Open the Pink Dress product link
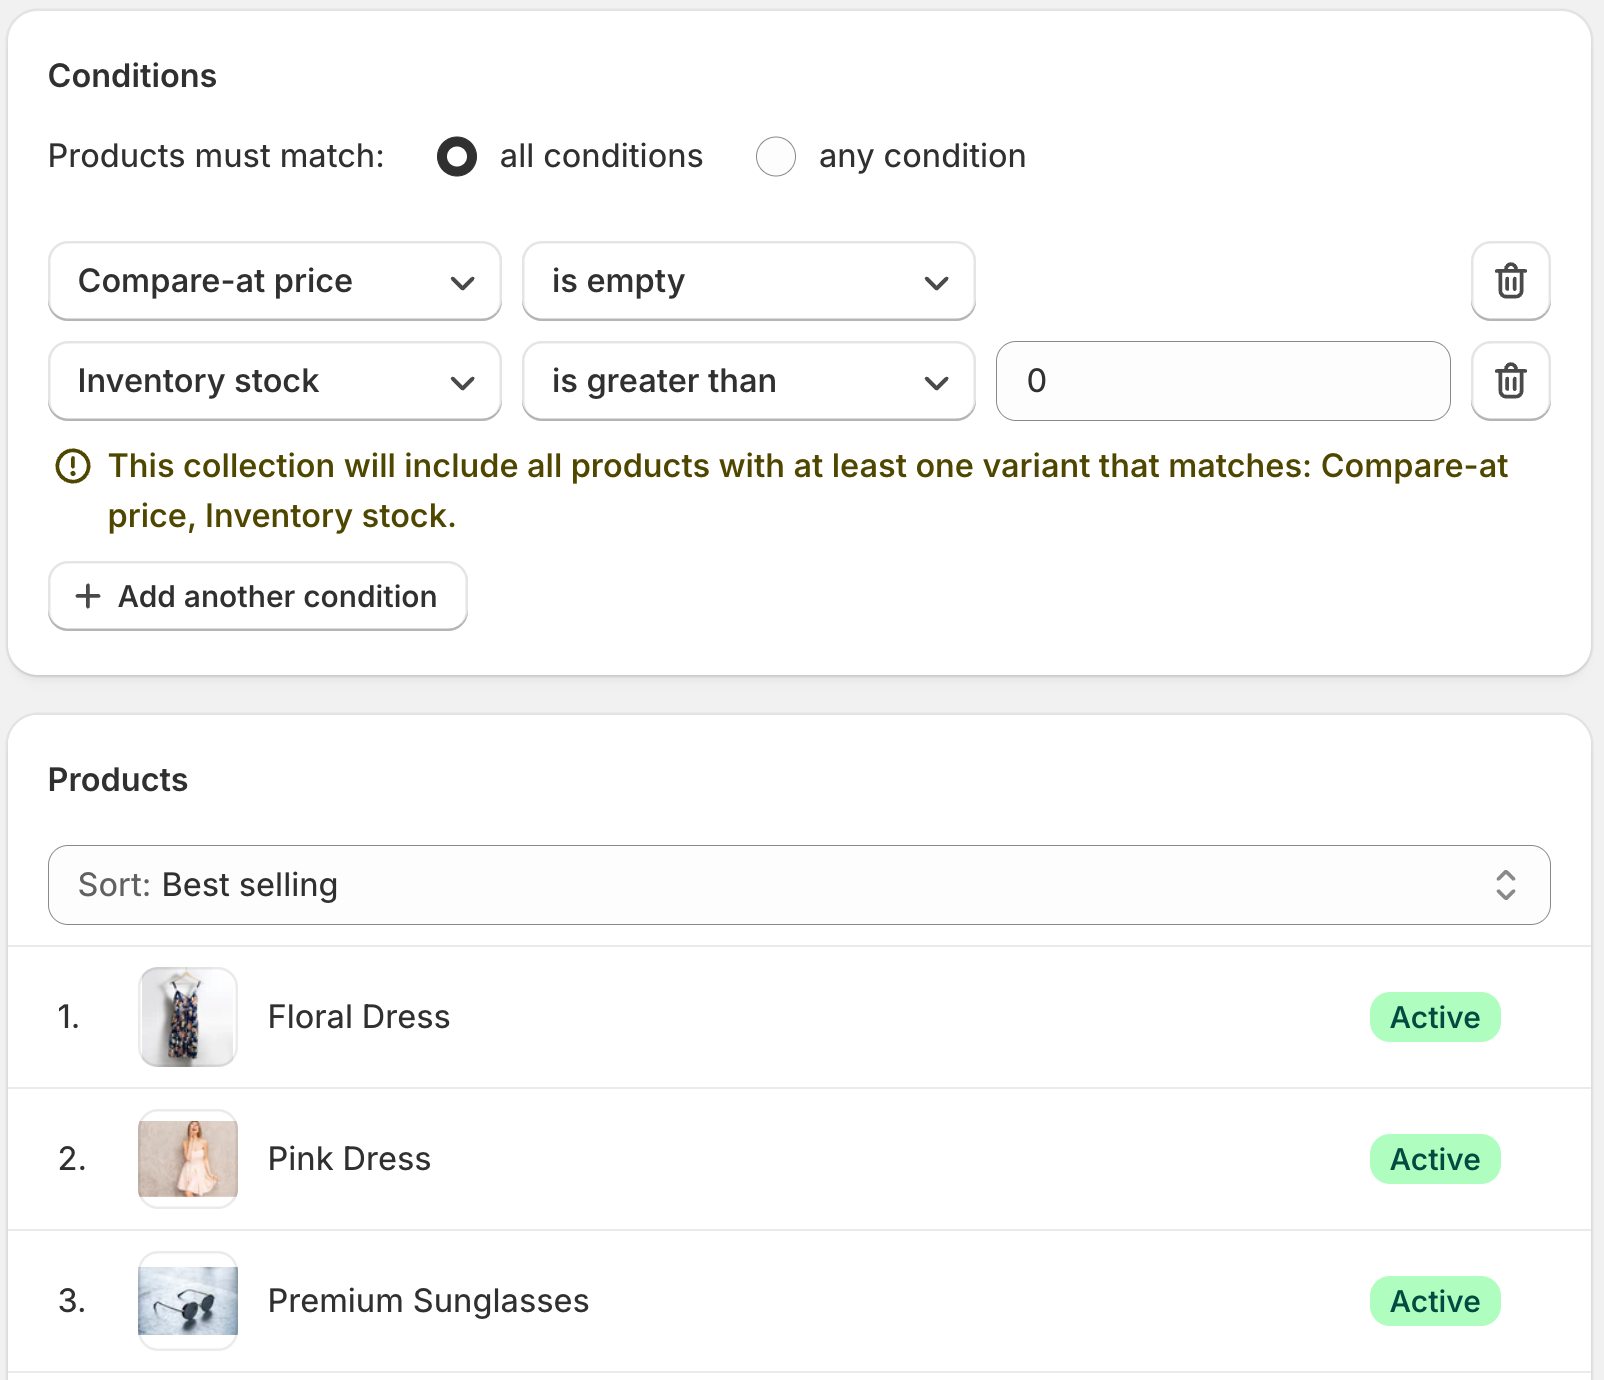The height and width of the screenshot is (1380, 1604). (349, 1159)
